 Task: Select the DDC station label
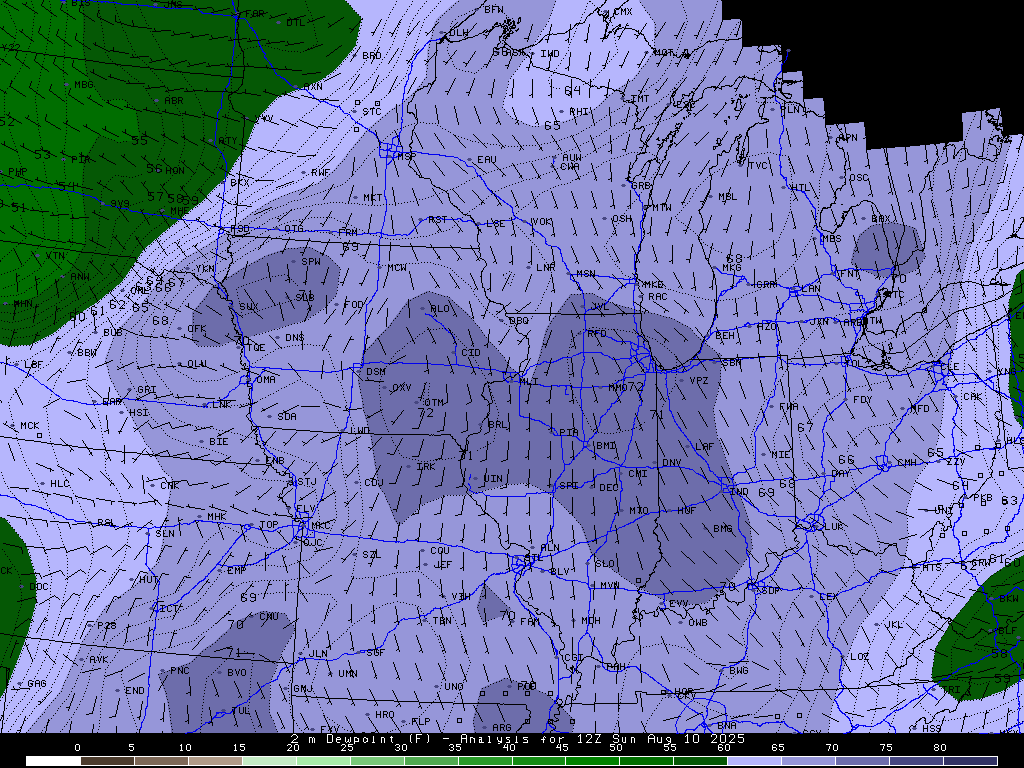(39, 586)
